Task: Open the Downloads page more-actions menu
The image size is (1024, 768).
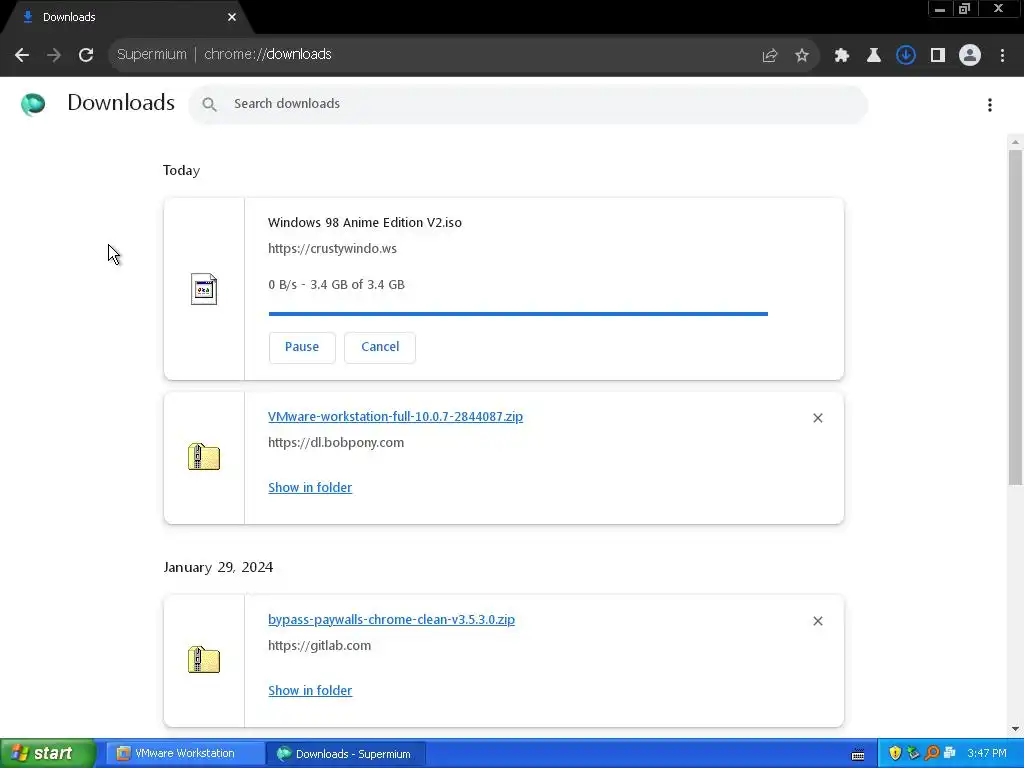Action: pyautogui.click(x=990, y=104)
